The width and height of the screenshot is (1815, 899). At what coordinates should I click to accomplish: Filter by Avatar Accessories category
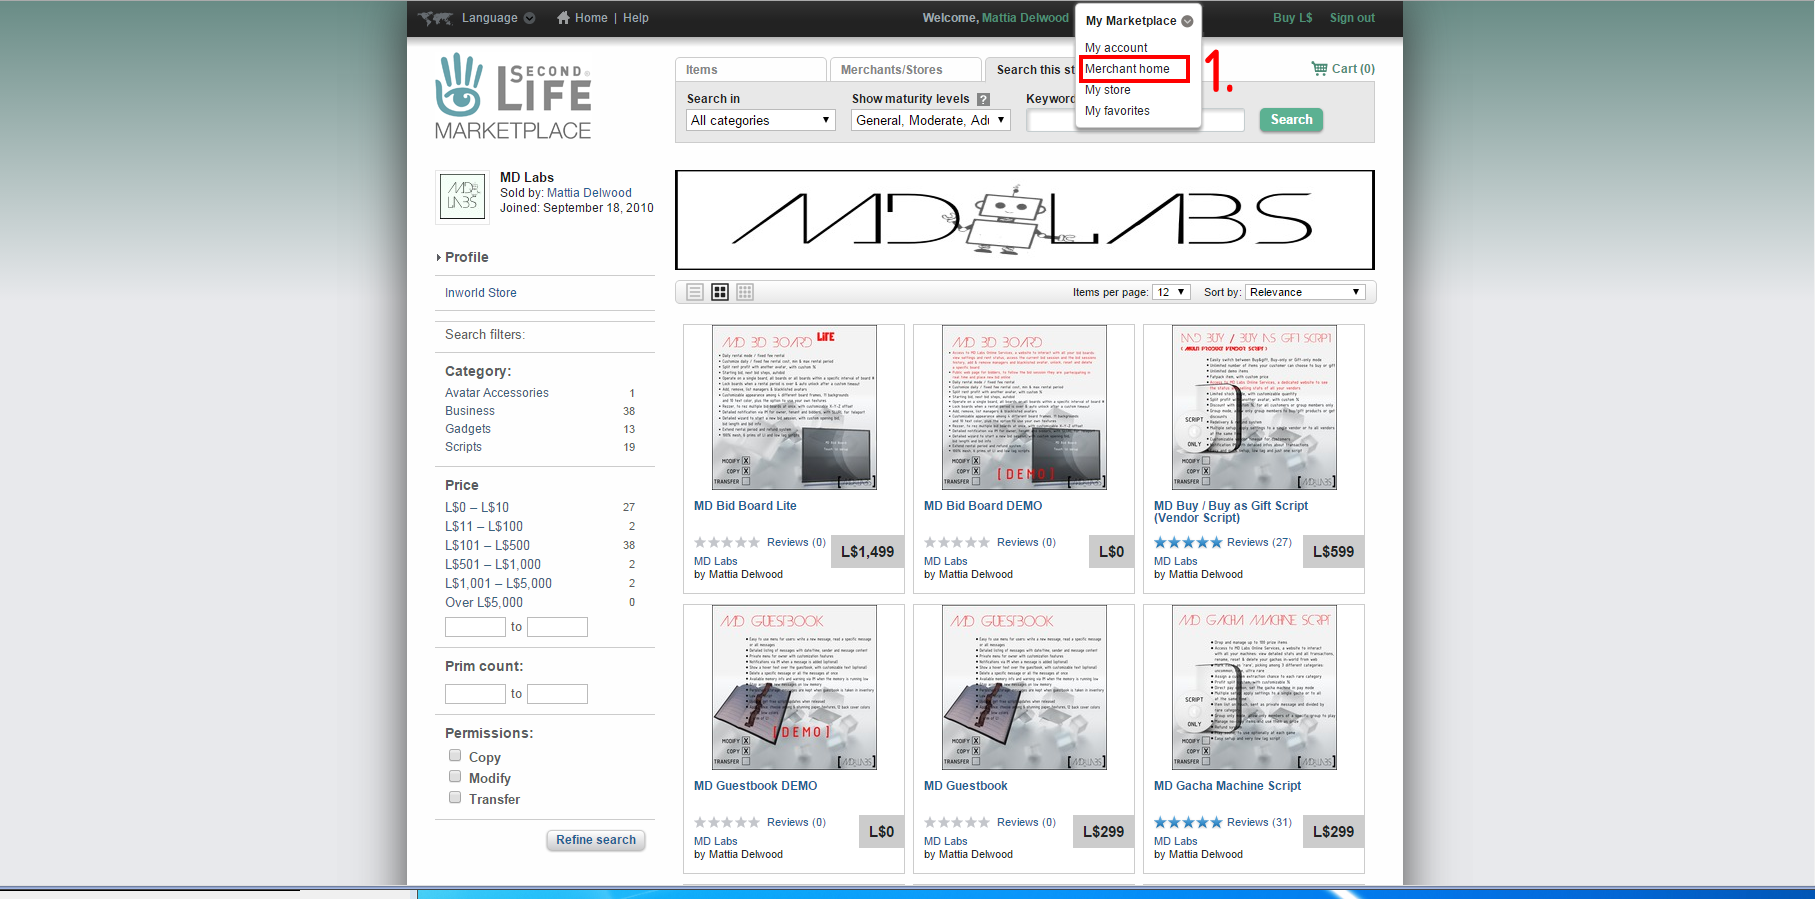(x=497, y=393)
